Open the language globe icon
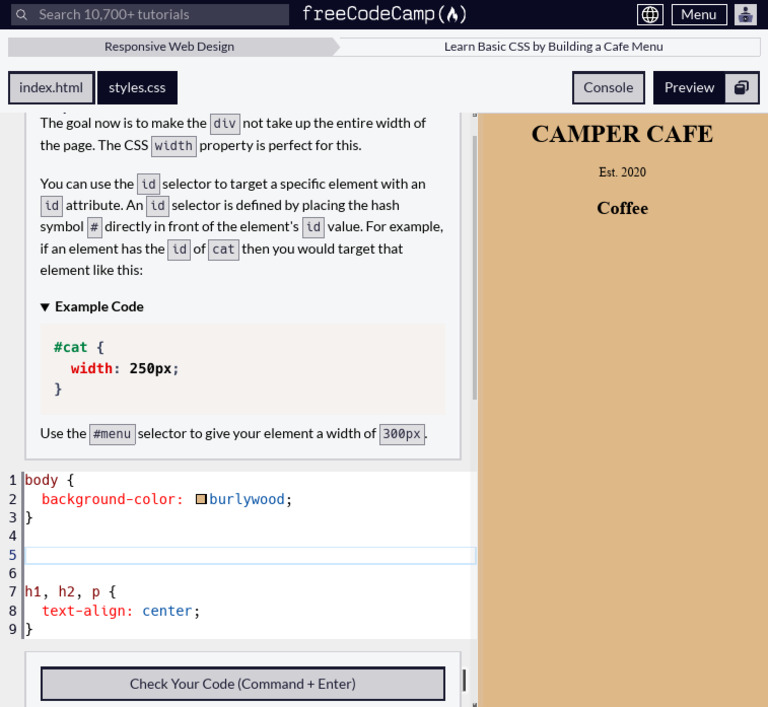This screenshot has width=768, height=707. [650, 15]
